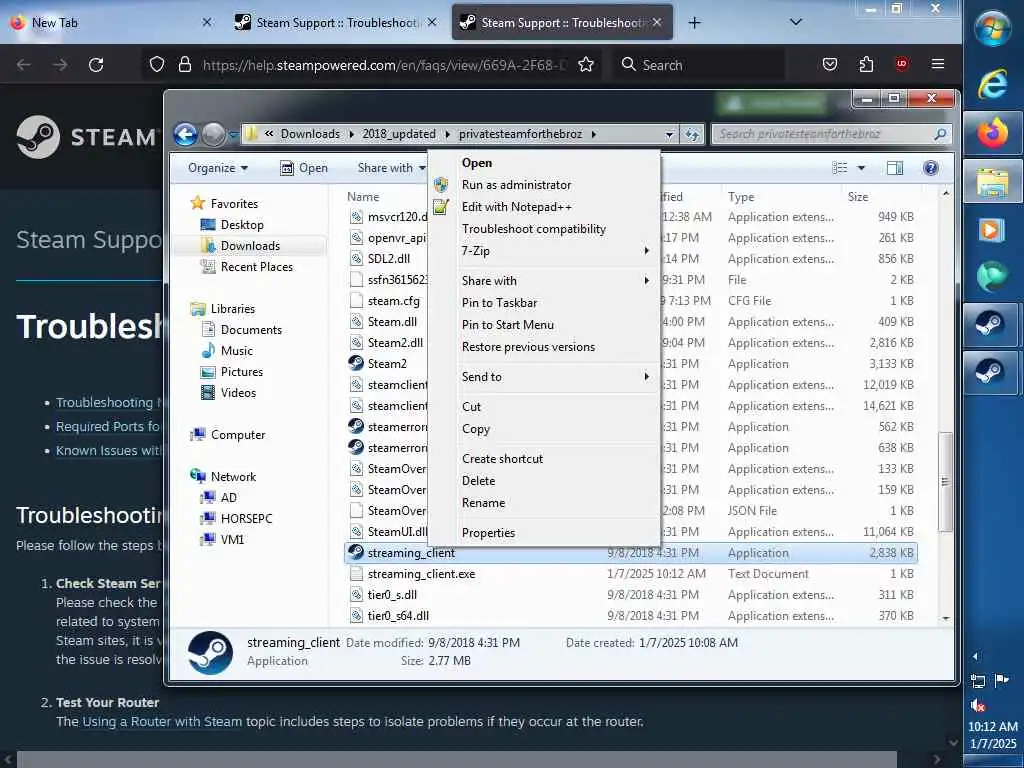
Task: Click Explorer's refresh button beside address bar
Action: coord(692,135)
